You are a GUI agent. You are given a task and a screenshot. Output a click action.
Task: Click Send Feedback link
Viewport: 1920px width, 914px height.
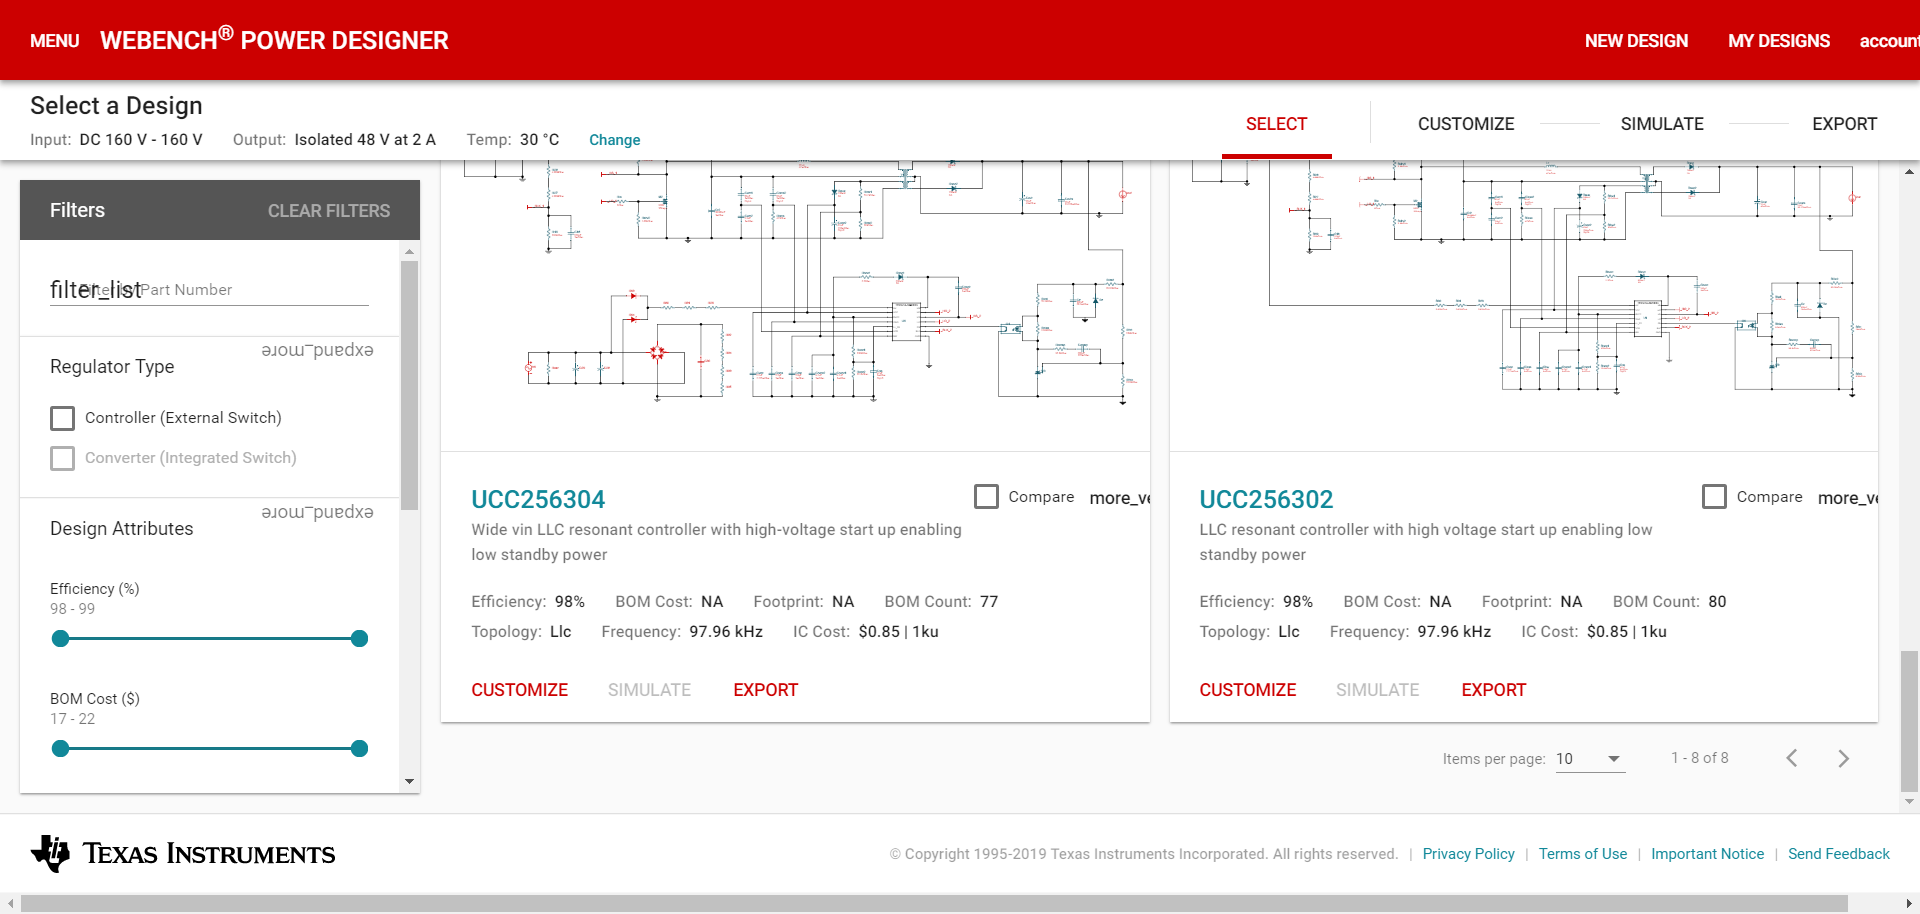click(x=1838, y=854)
